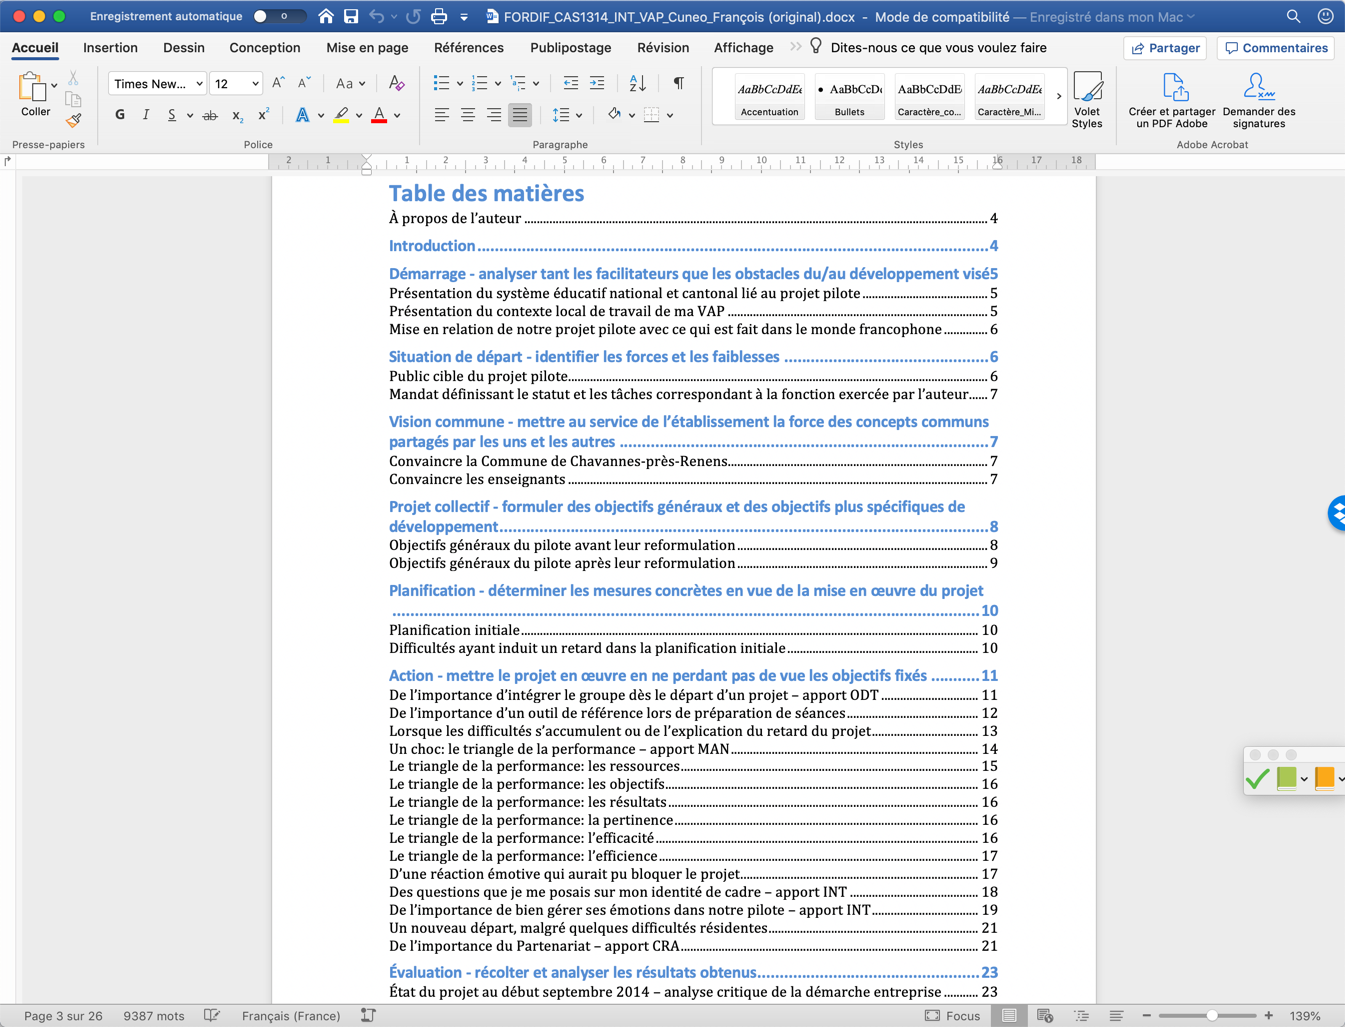Viewport: 1345px width, 1027px height.
Task: Toggle paragraph marks display
Action: 679,84
